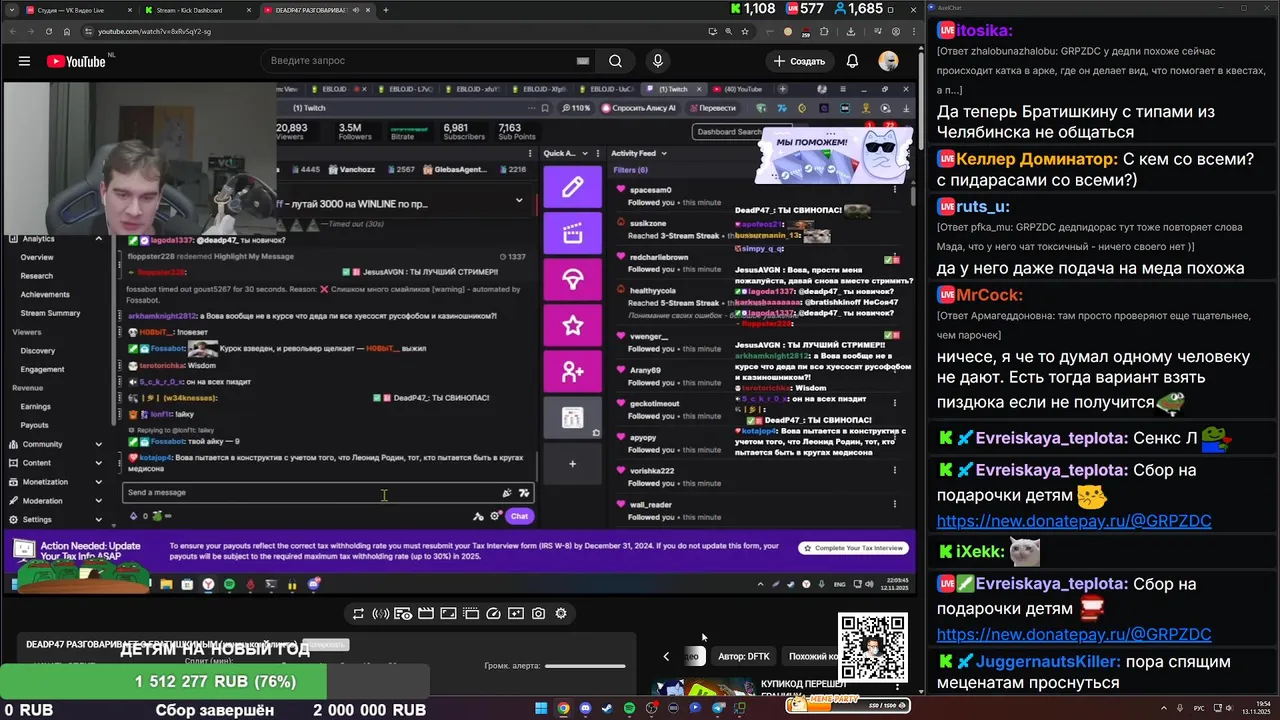The image size is (1280, 720).
Task: Open Earnings under Revenue
Action: coord(36,406)
